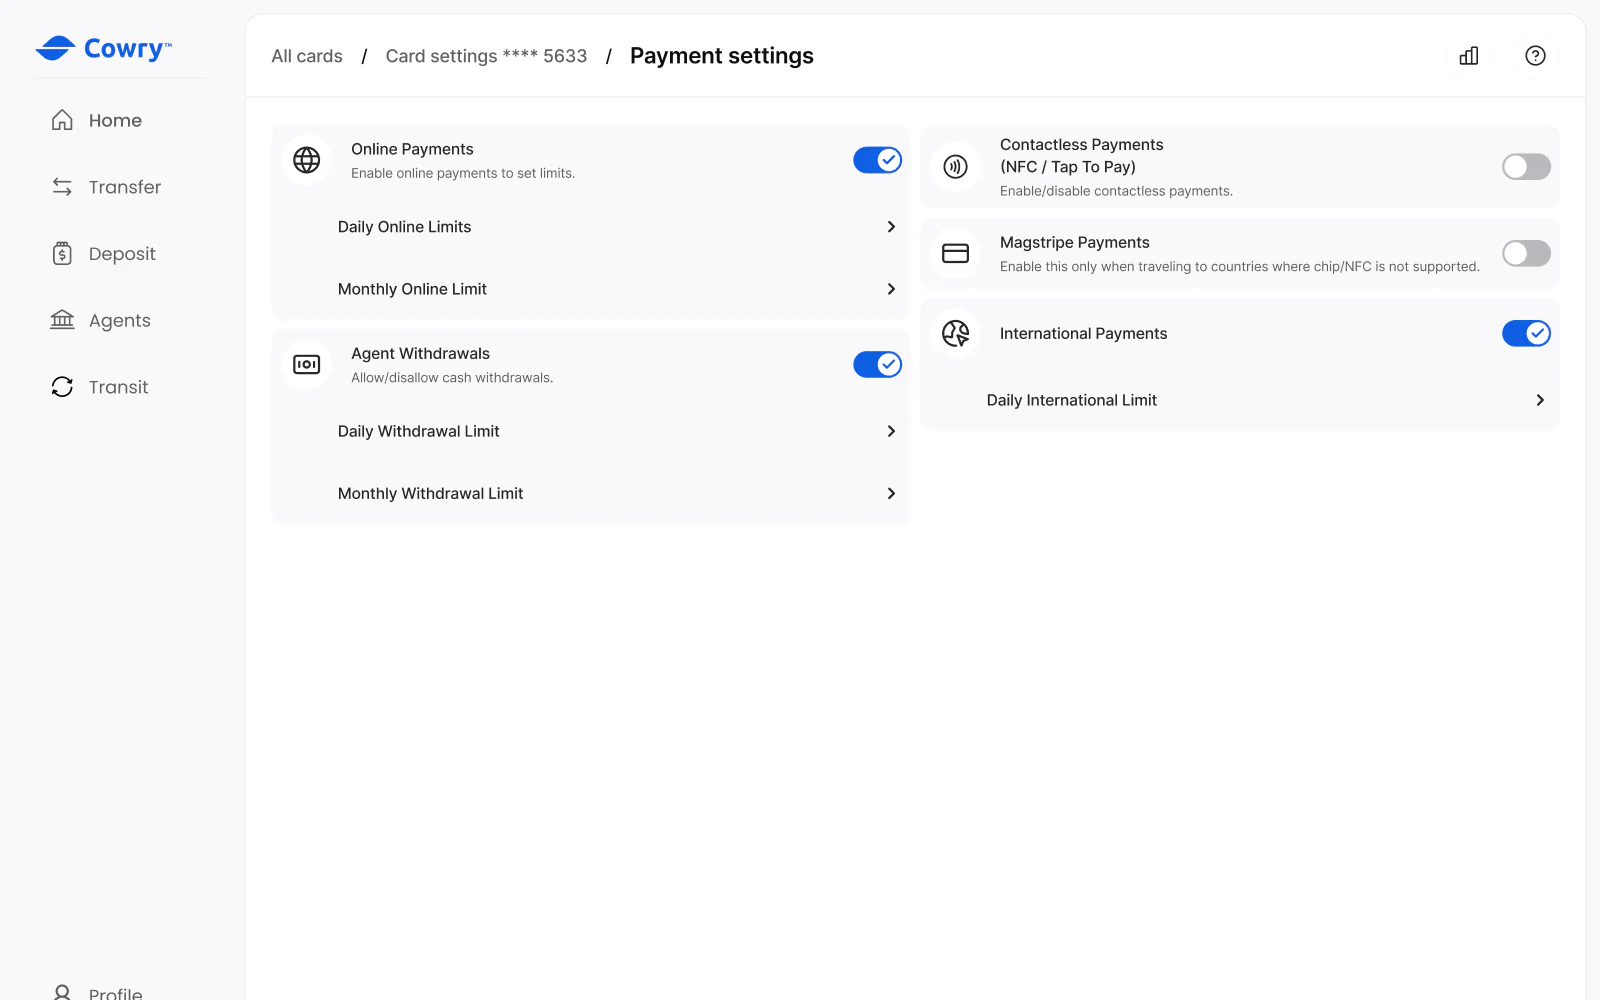Disable the Online Payments toggle
The height and width of the screenshot is (1000, 1600).
tap(877, 160)
